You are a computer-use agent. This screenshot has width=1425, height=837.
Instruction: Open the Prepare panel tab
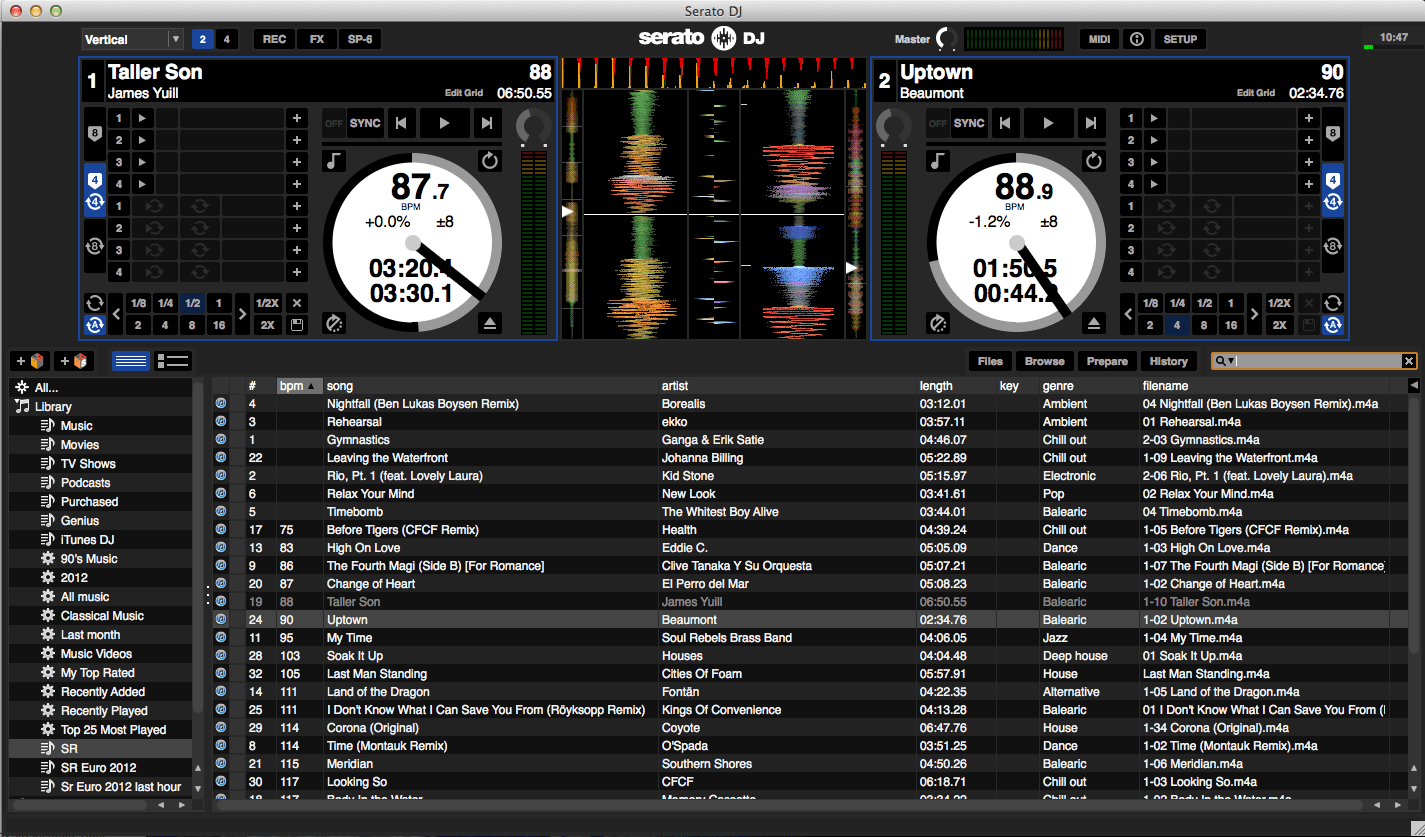point(1107,361)
